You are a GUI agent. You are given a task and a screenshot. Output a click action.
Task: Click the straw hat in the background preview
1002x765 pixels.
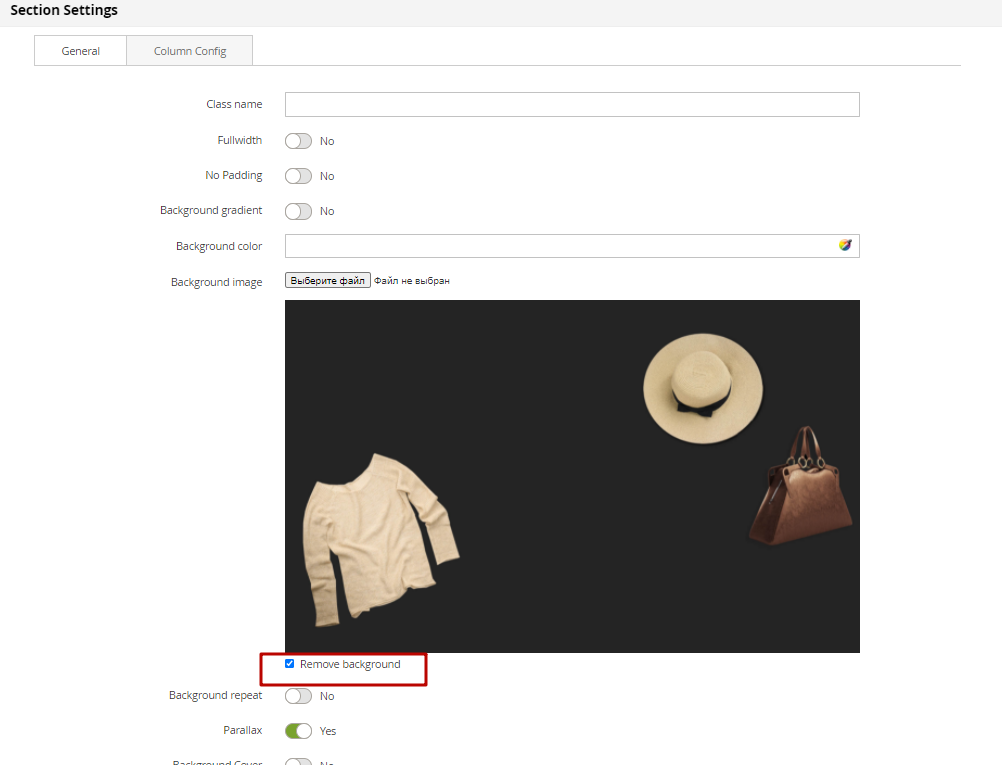click(x=702, y=386)
